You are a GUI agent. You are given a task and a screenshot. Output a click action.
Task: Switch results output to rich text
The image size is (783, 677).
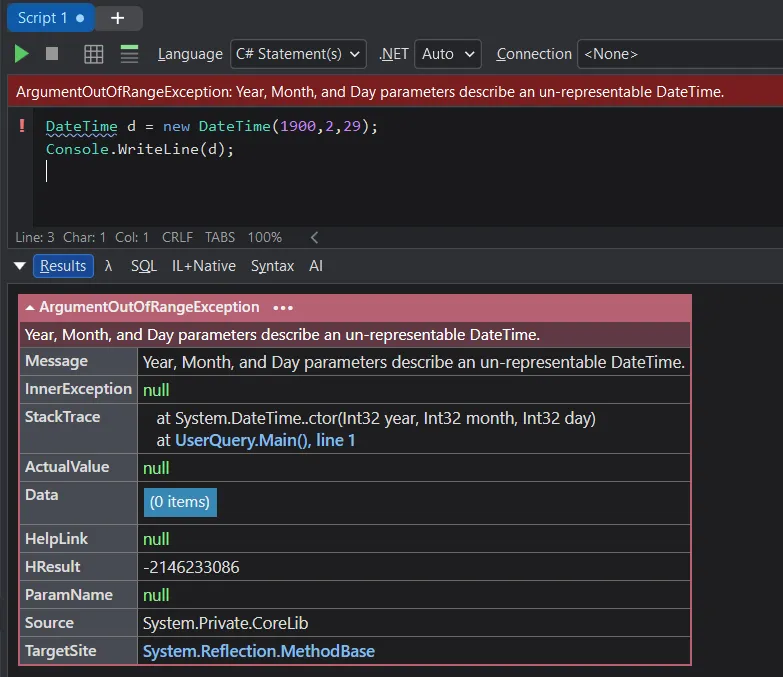(x=130, y=54)
